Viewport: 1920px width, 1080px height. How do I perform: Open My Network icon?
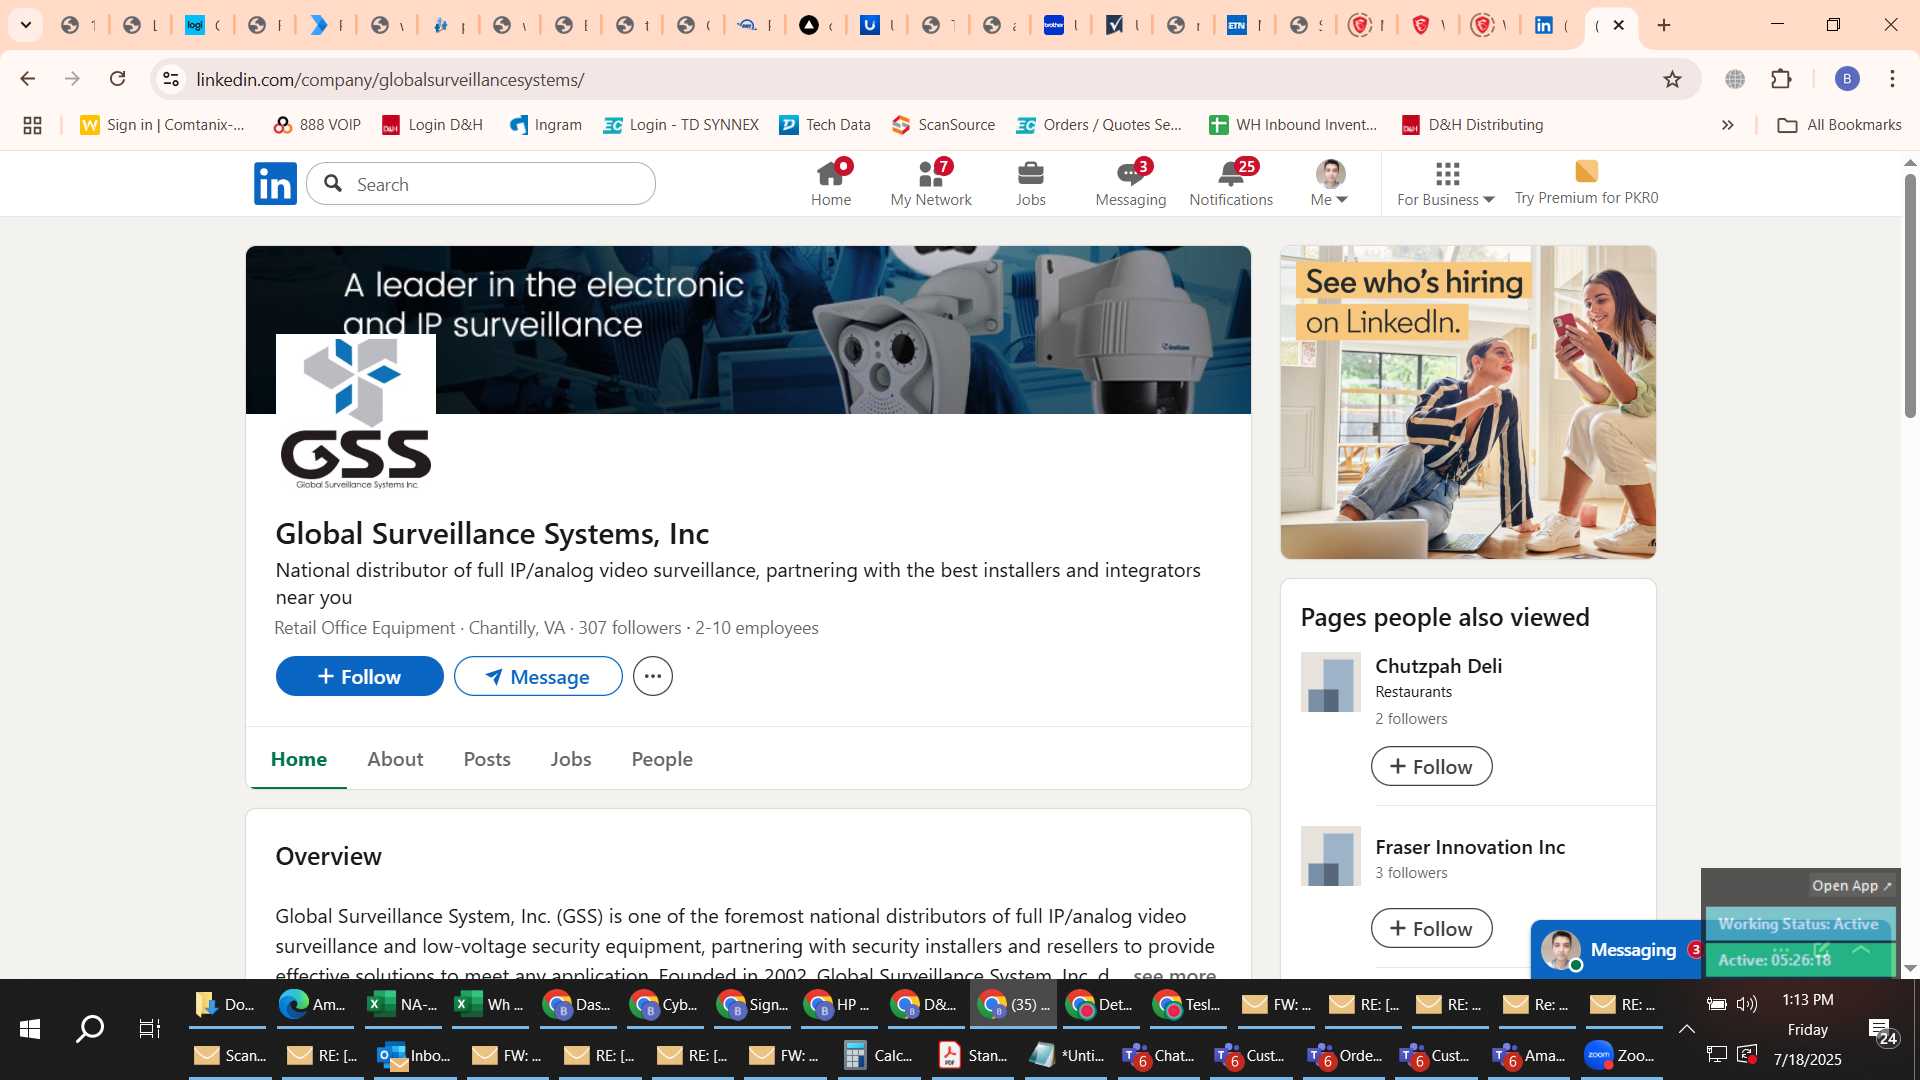tap(931, 184)
